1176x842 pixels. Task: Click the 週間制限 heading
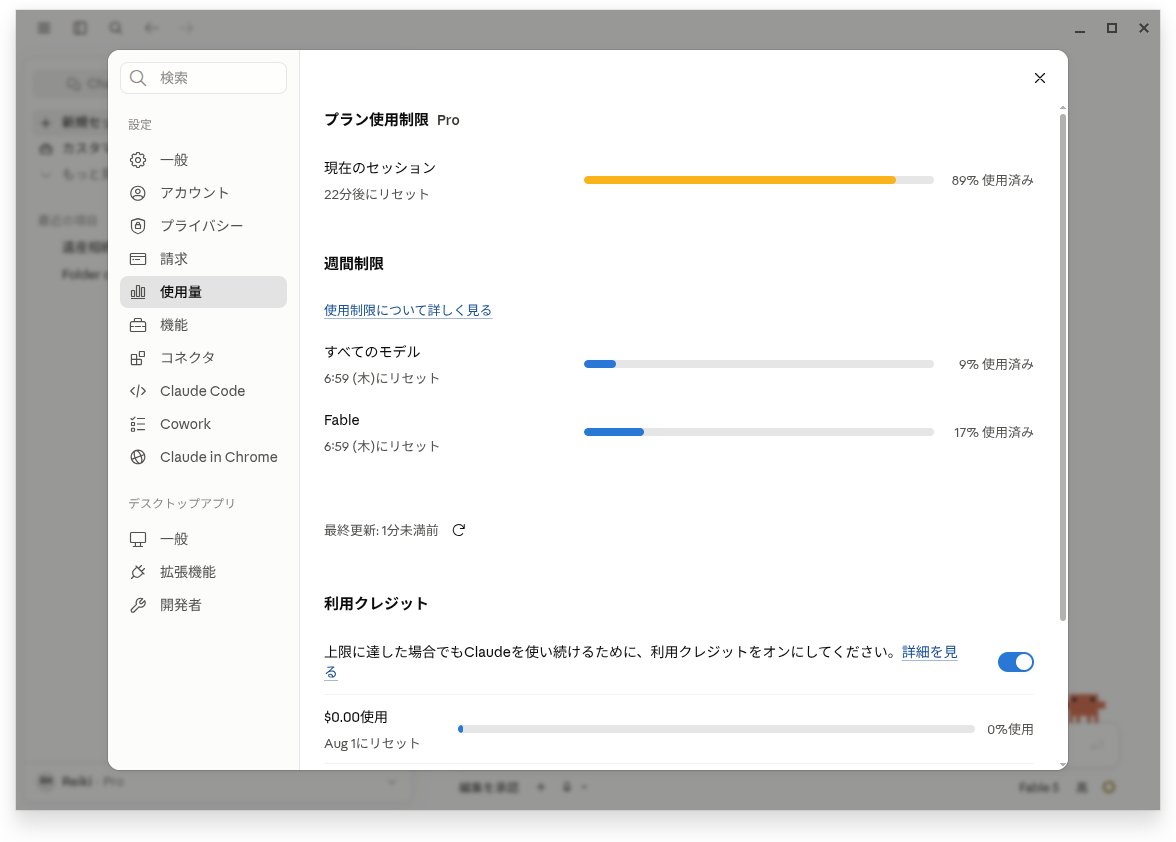pyautogui.click(x=354, y=263)
